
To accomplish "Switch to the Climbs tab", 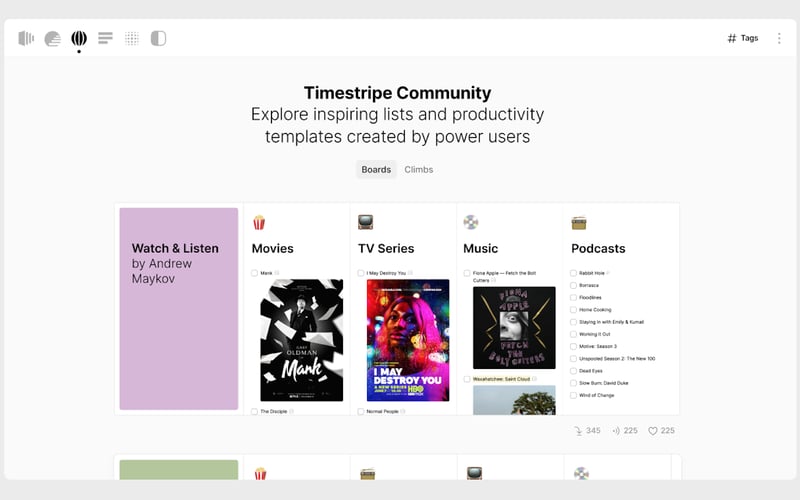I will [418, 169].
